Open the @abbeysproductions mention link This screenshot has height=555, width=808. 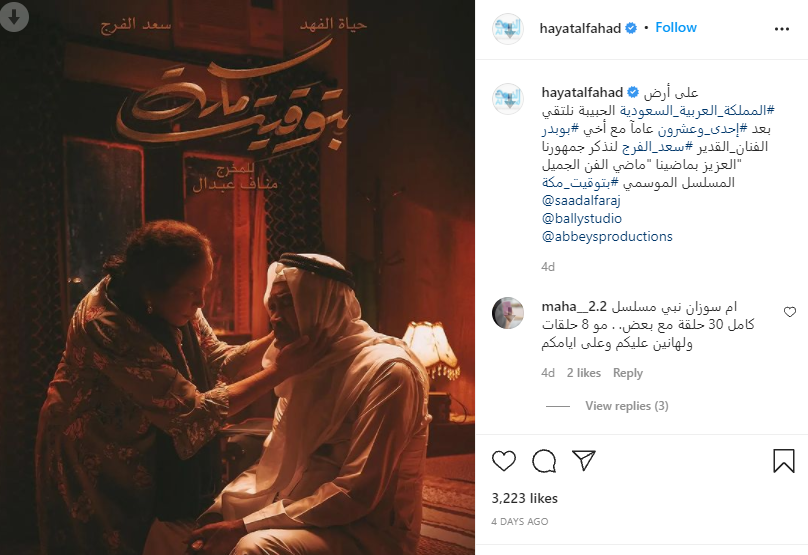coord(607,237)
